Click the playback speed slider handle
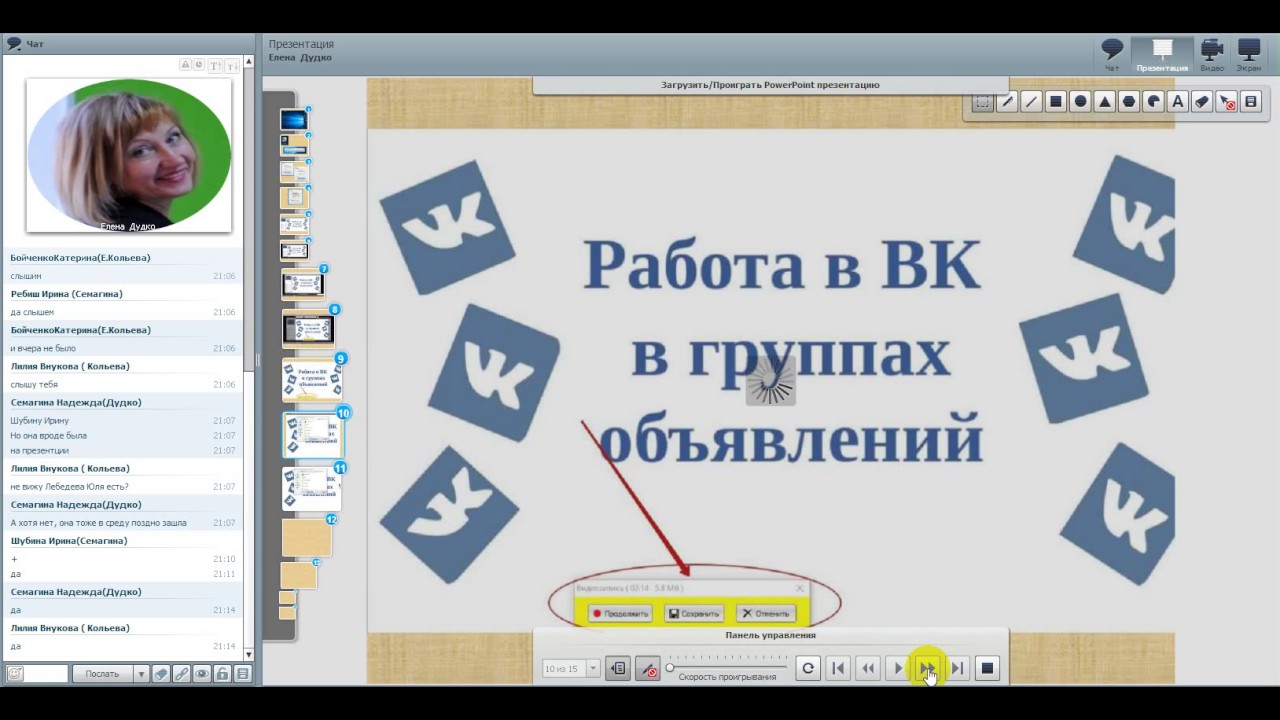Screen dimensions: 1280x720 [x=670, y=667]
